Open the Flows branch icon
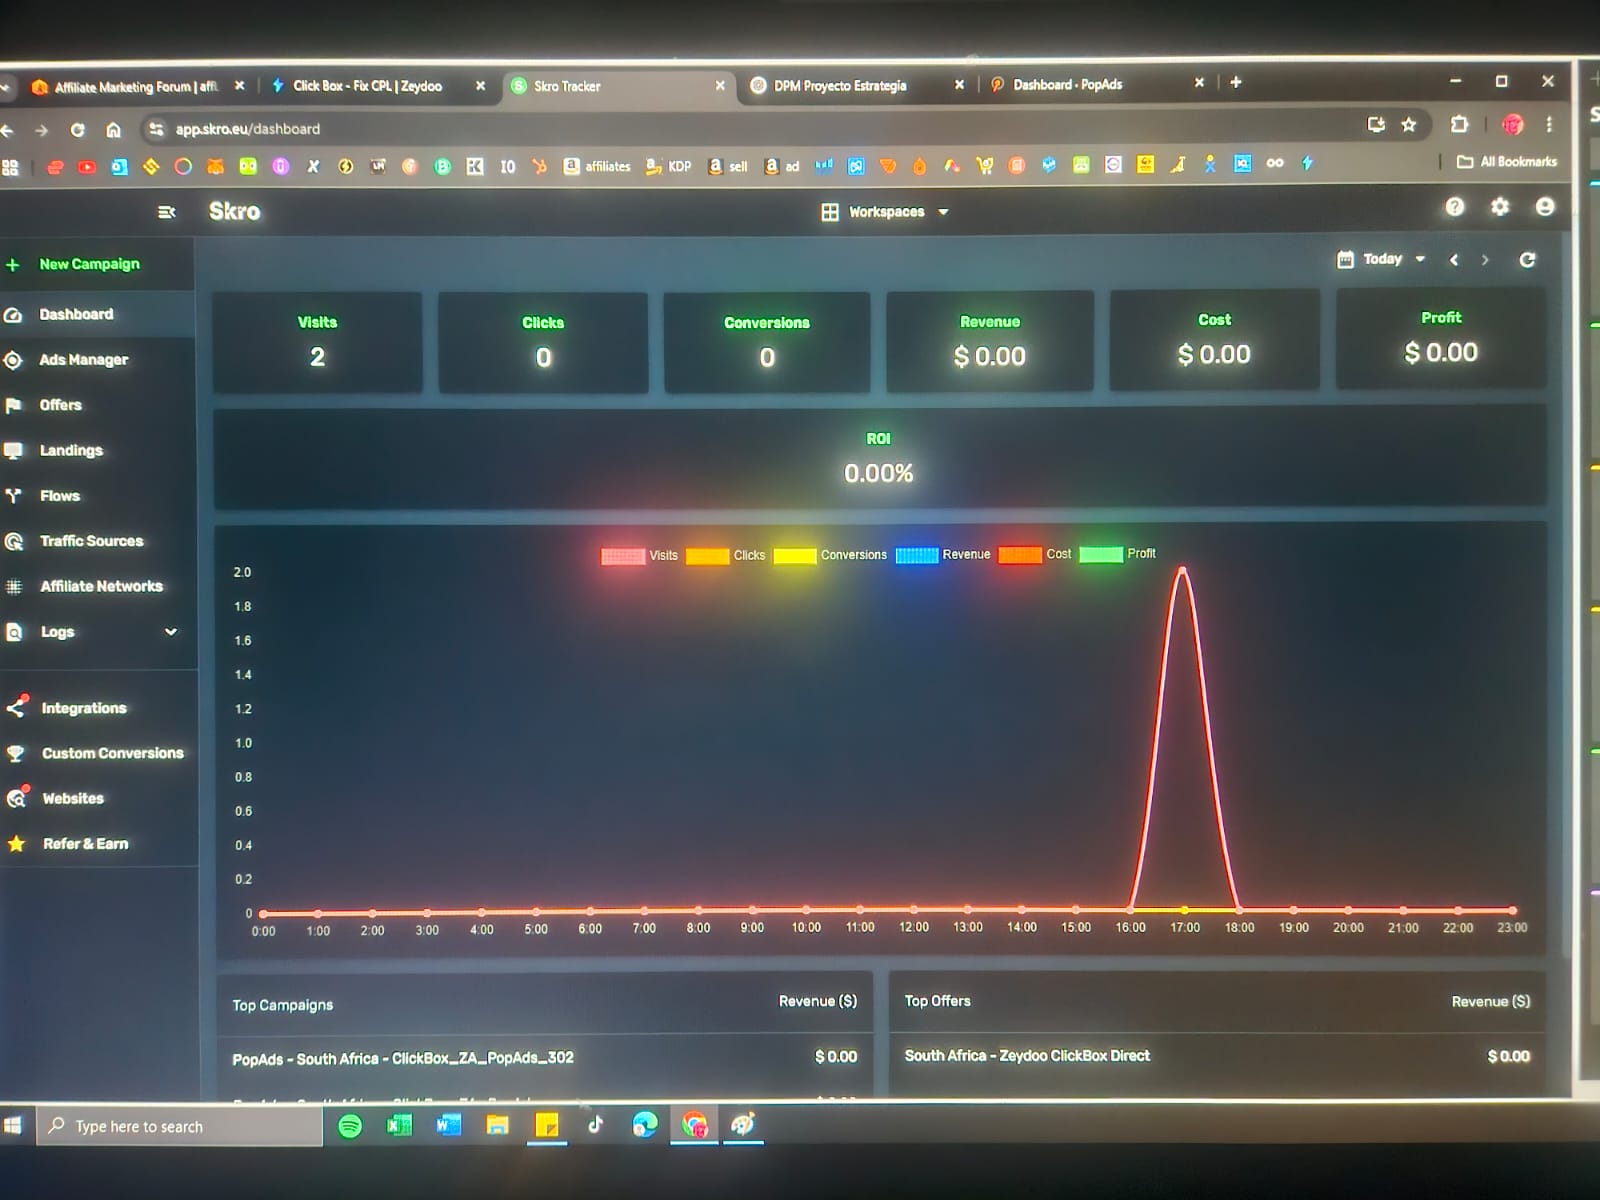This screenshot has width=1600, height=1200. click(x=13, y=495)
